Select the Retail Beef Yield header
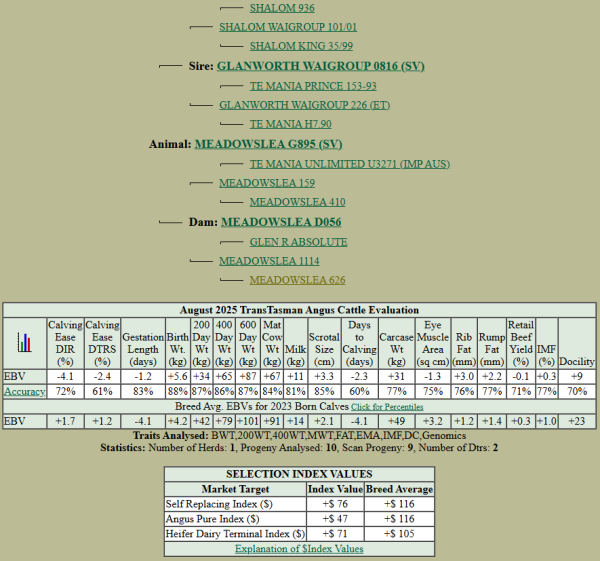 pyautogui.click(x=521, y=343)
